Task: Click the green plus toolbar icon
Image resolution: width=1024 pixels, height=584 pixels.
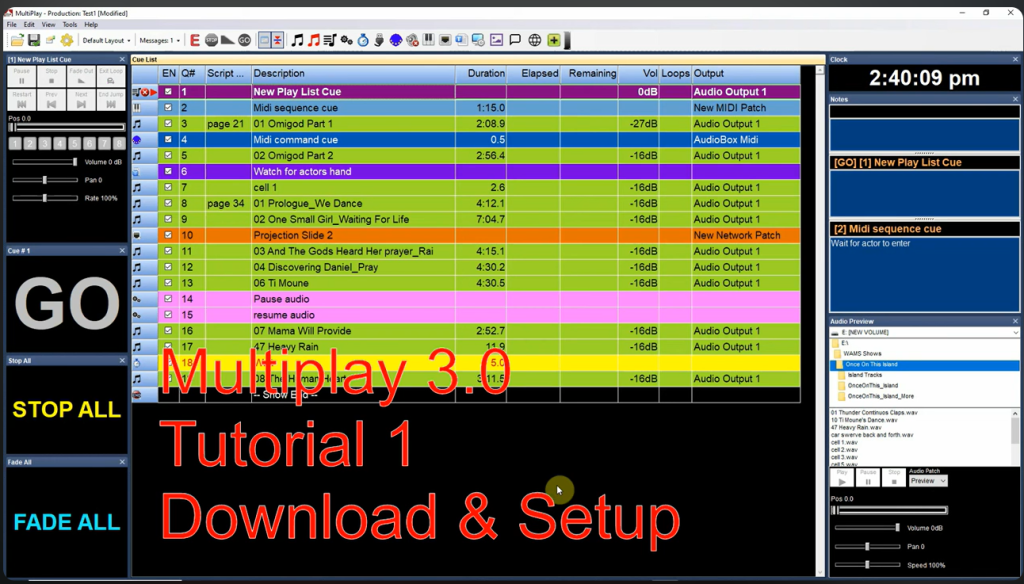Action: coord(554,41)
